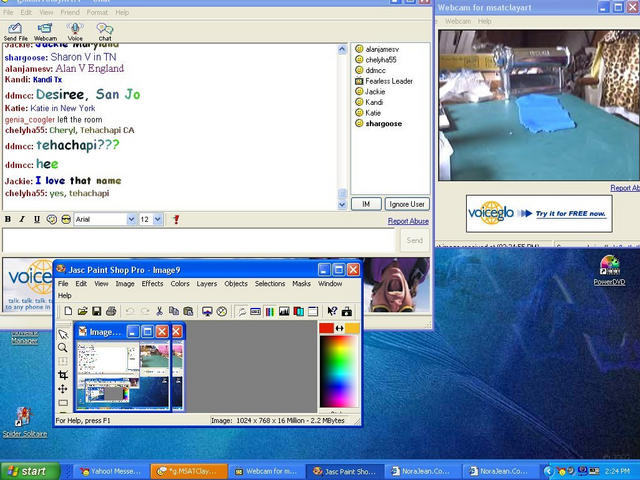Open Paint Shop Pro Masks menu

point(301,283)
